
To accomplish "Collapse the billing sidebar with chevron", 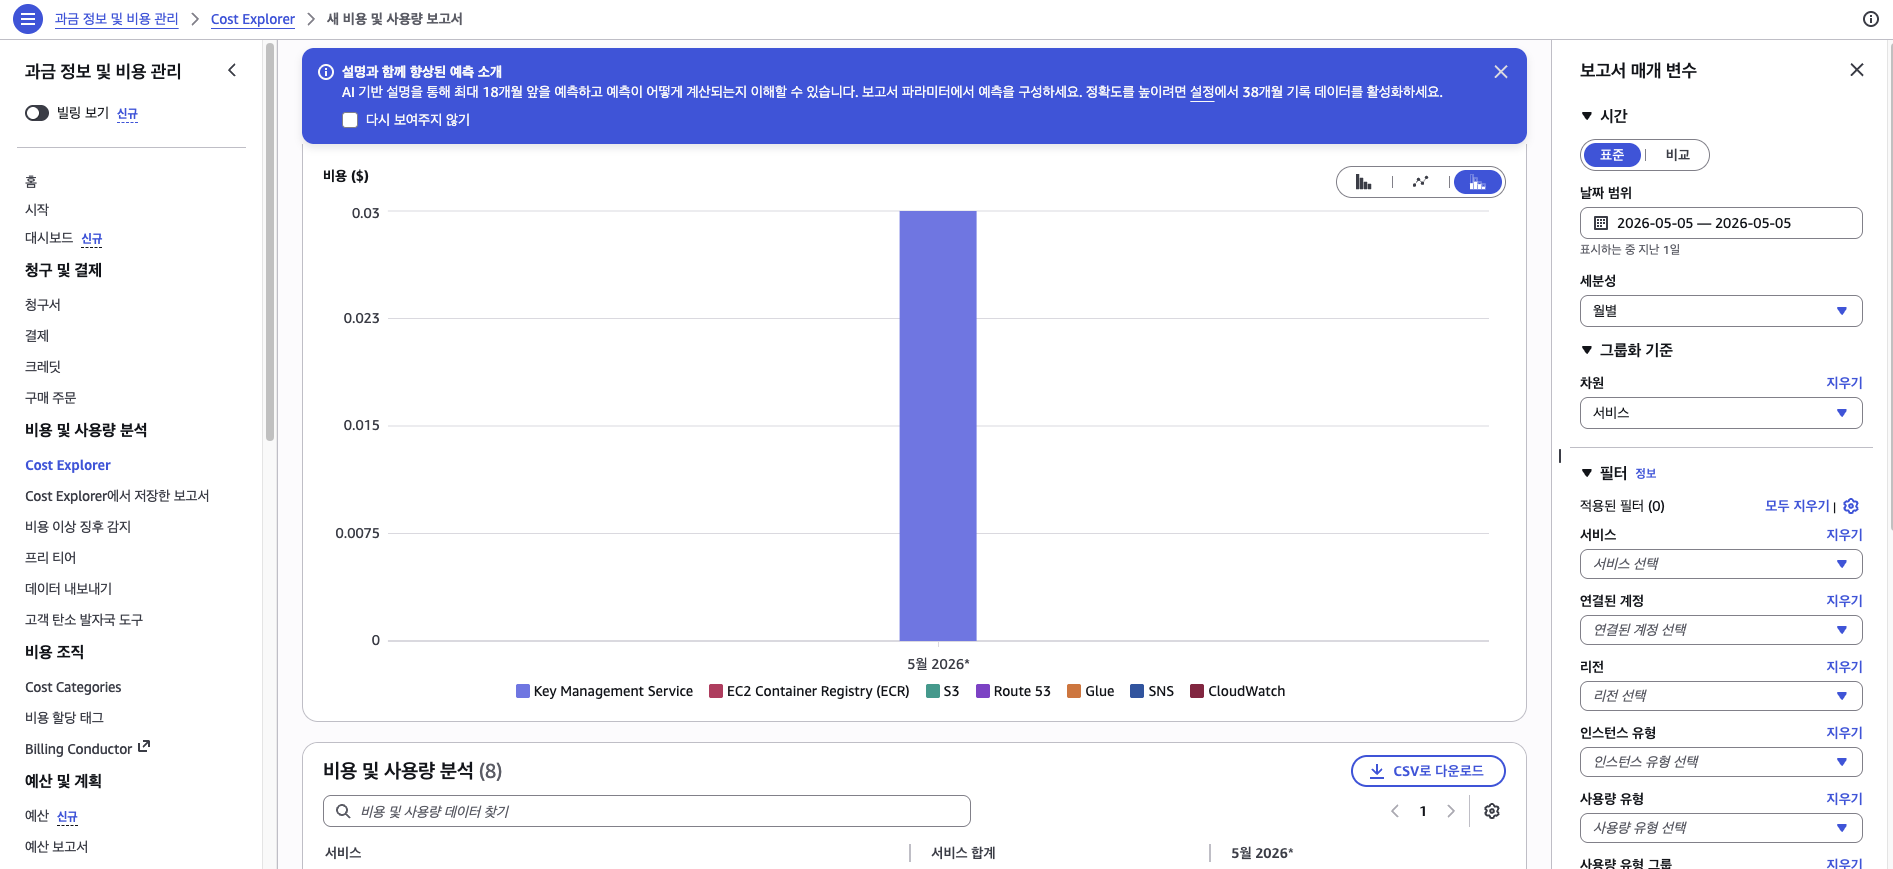I will tap(232, 70).
